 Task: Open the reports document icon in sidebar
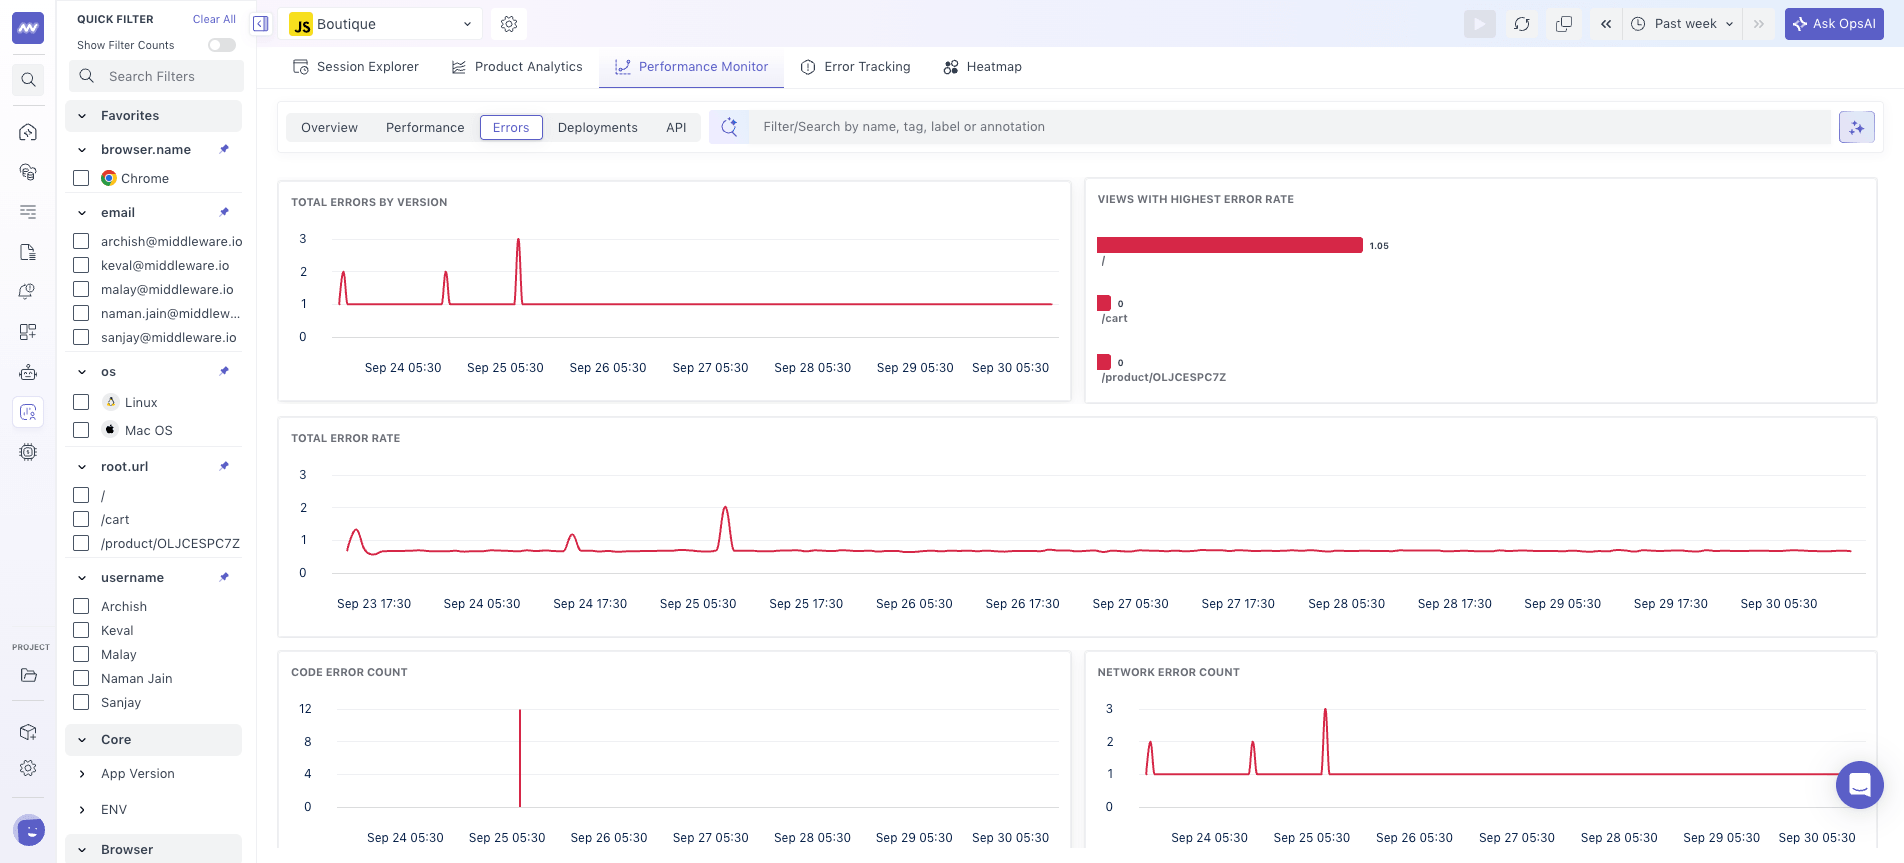pyautogui.click(x=28, y=252)
